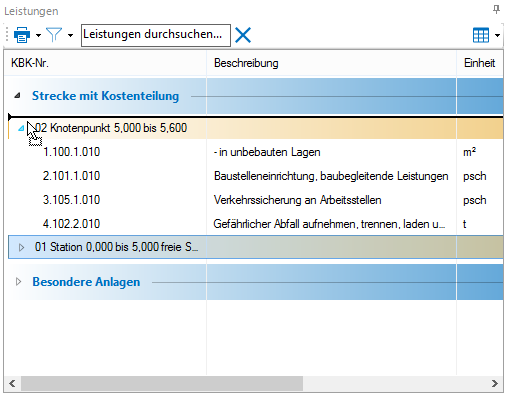Image resolution: width=507 pixels, height=396 pixels.
Task: Click 'Gefährlicher Abfall aufnehmen' description
Action: click(x=329, y=224)
